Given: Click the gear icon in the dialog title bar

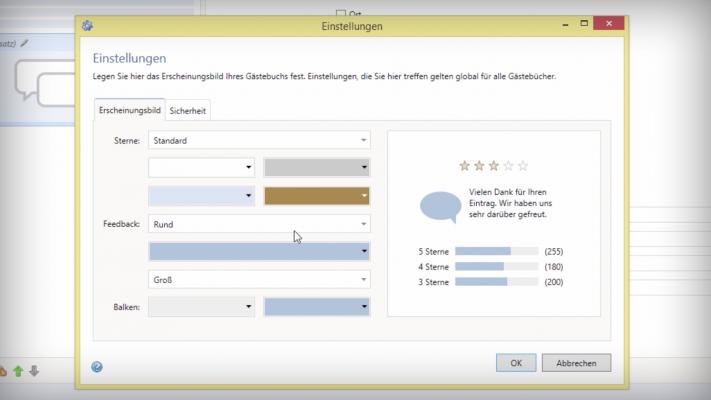Looking at the screenshot, I should click(x=87, y=25).
